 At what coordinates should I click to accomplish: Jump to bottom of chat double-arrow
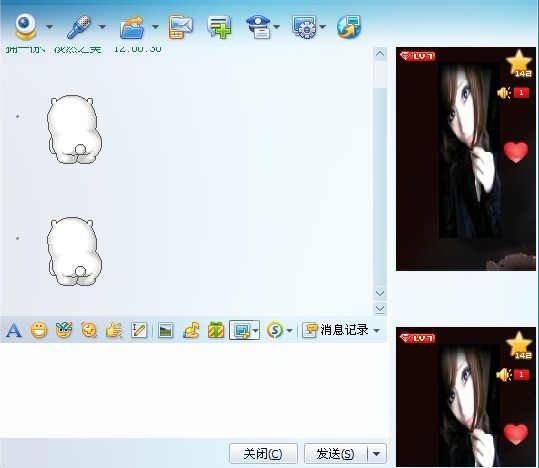[380, 309]
